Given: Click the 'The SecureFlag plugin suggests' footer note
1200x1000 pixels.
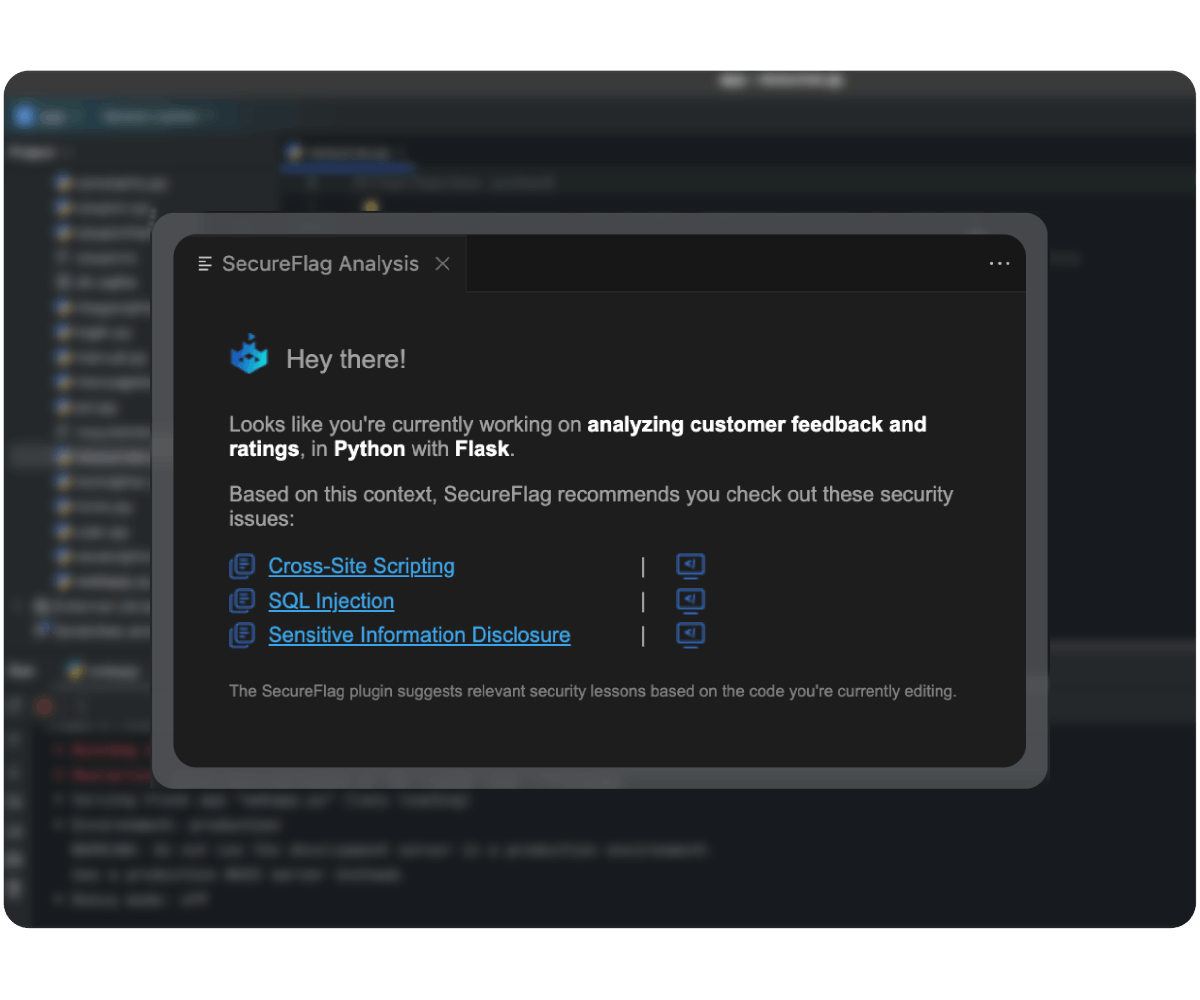Looking at the screenshot, I should (593, 691).
